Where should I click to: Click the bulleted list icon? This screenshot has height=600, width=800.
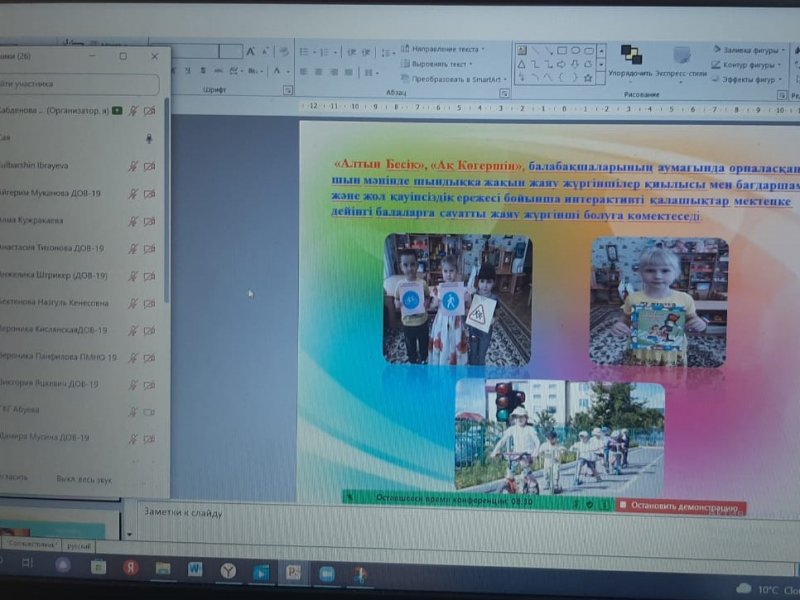pos(306,51)
